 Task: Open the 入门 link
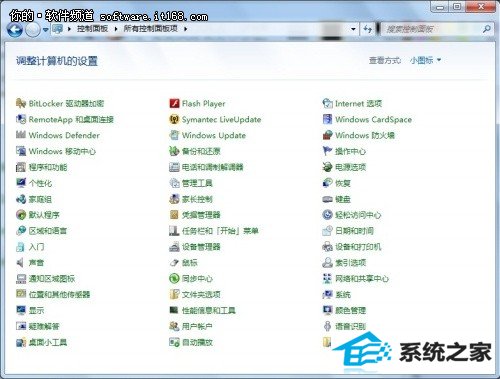tap(36, 247)
